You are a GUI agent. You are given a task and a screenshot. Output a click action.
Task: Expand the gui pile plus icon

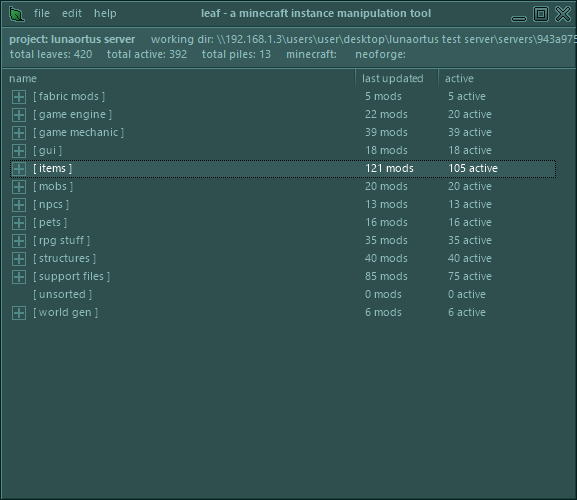19,151
